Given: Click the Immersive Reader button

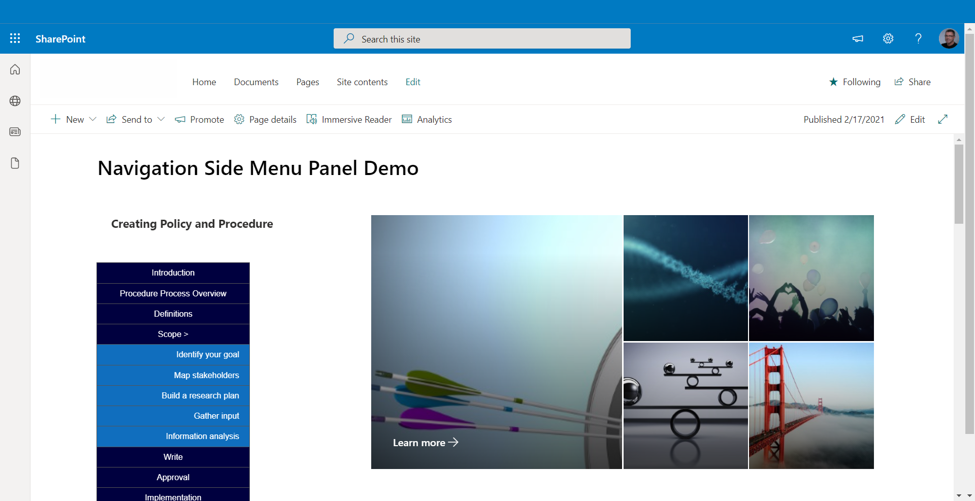Looking at the screenshot, I should pos(349,120).
